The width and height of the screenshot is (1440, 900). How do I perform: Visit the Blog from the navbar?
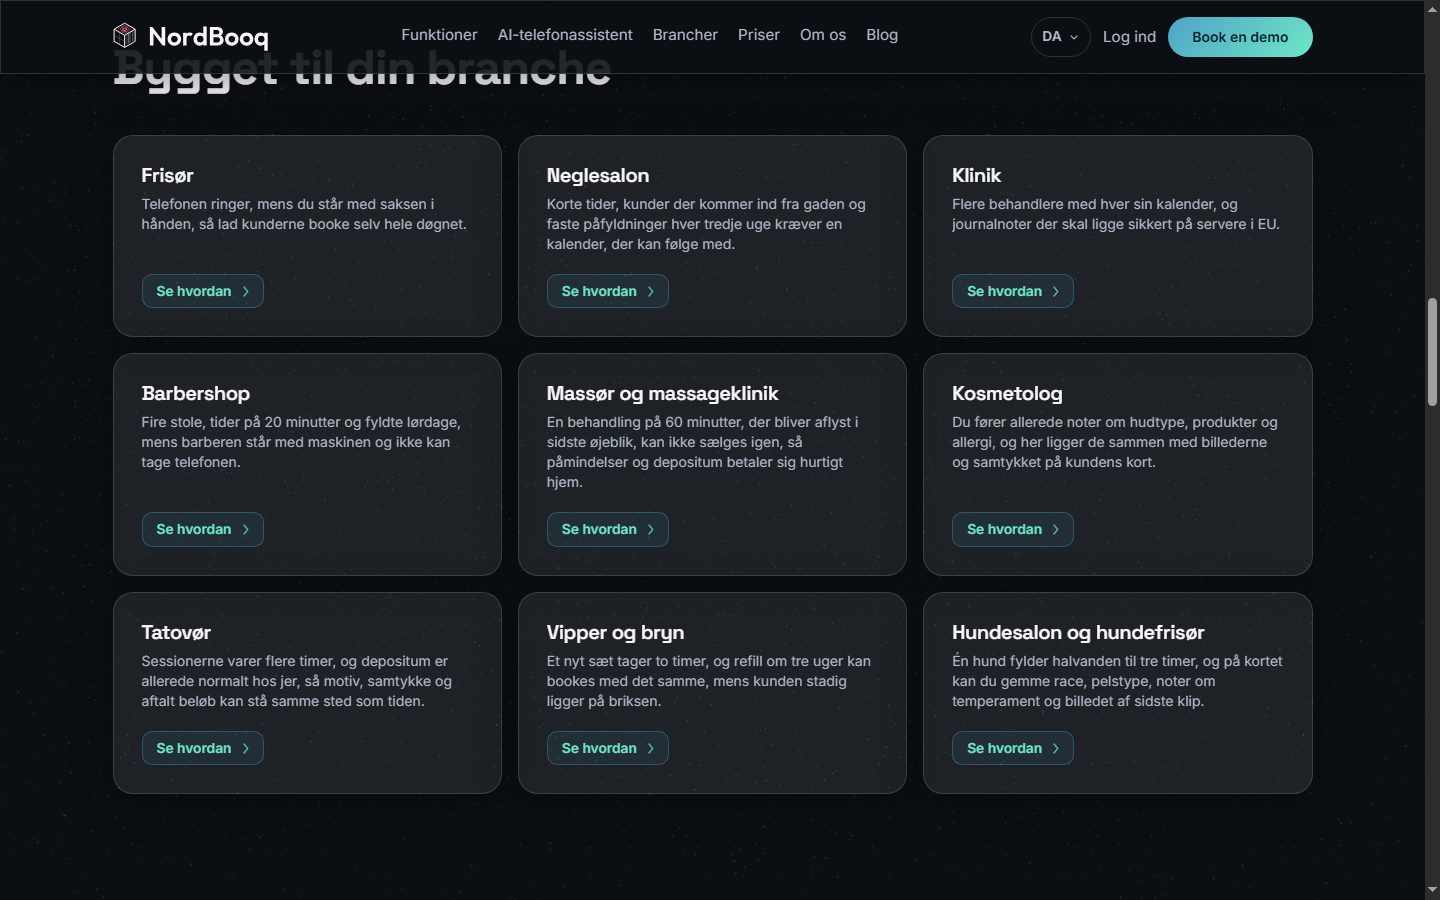(x=882, y=35)
